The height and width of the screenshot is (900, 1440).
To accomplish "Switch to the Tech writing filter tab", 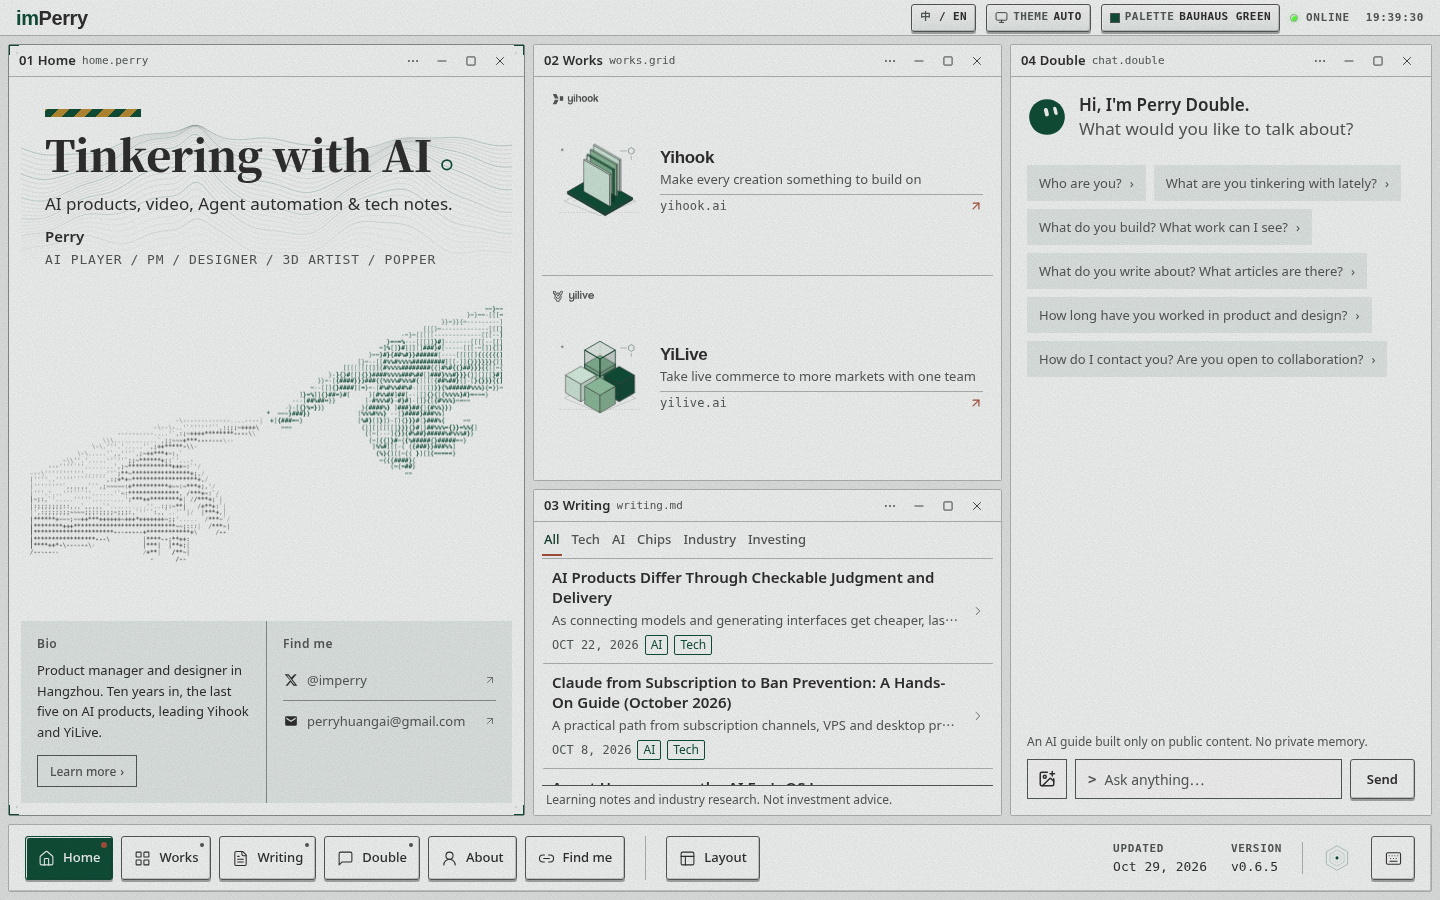I will (x=585, y=540).
